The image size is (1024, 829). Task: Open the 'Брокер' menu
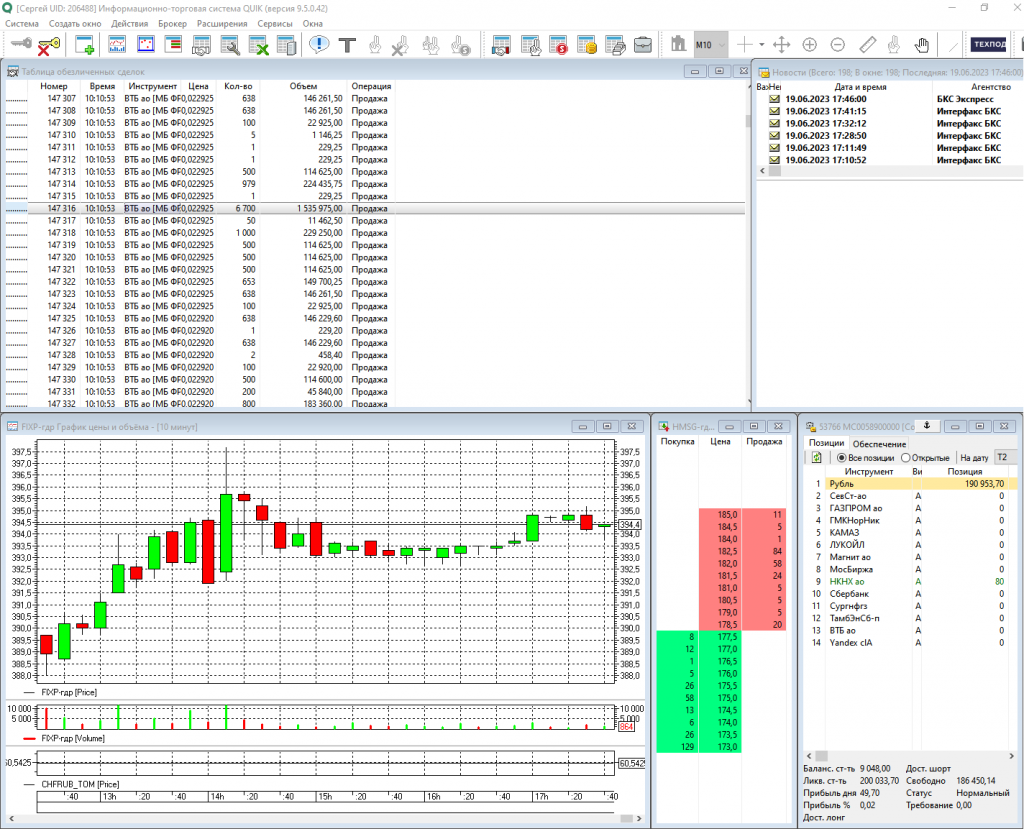[172, 23]
